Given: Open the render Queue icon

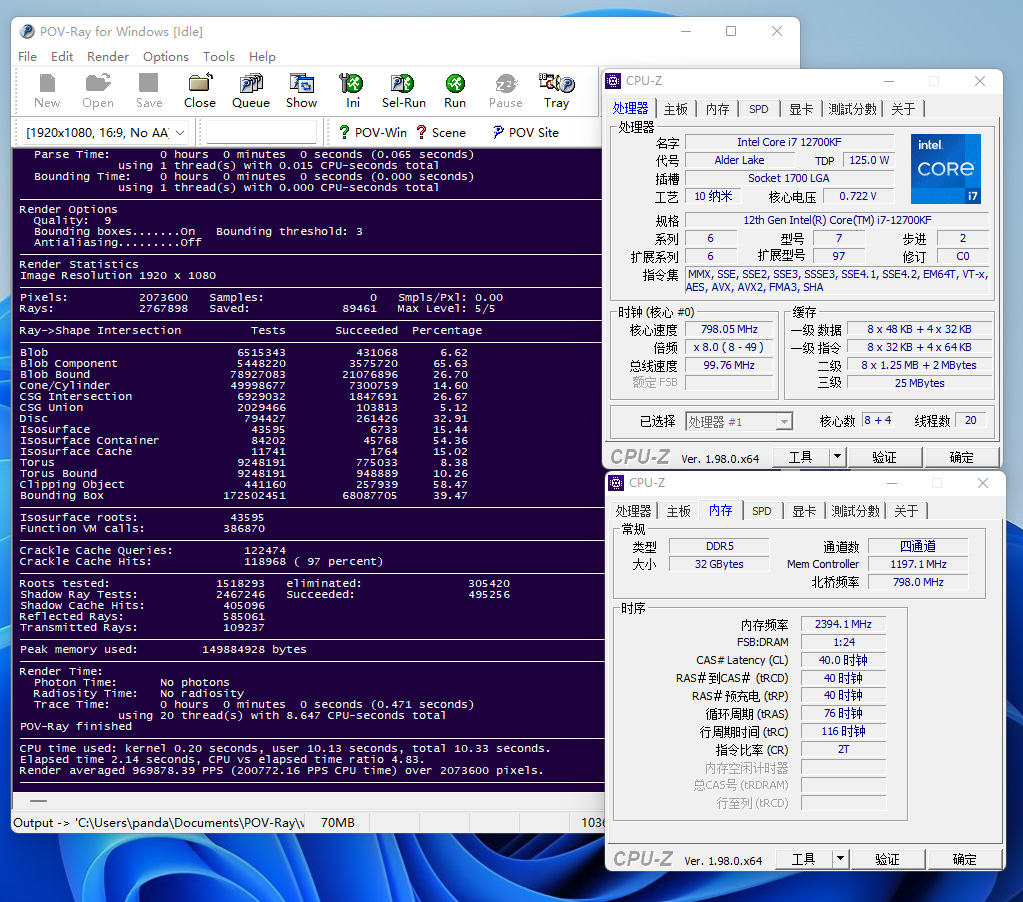Looking at the screenshot, I should click(x=251, y=89).
